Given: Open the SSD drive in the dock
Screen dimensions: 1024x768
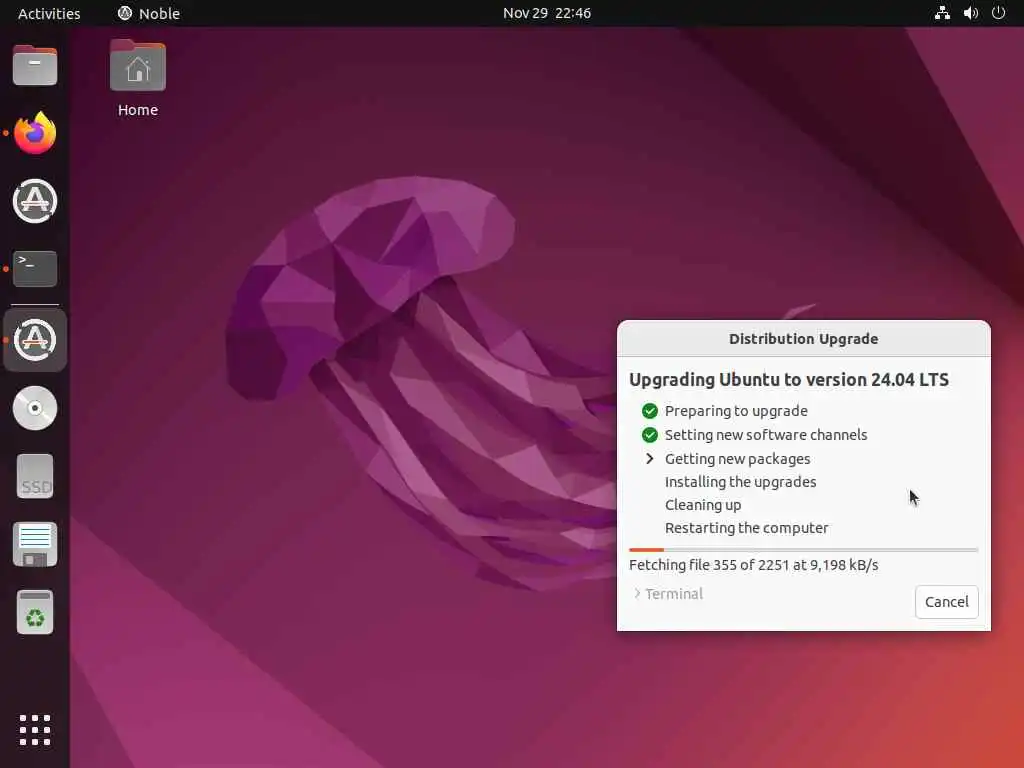Looking at the screenshot, I should pyautogui.click(x=35, y=476).
